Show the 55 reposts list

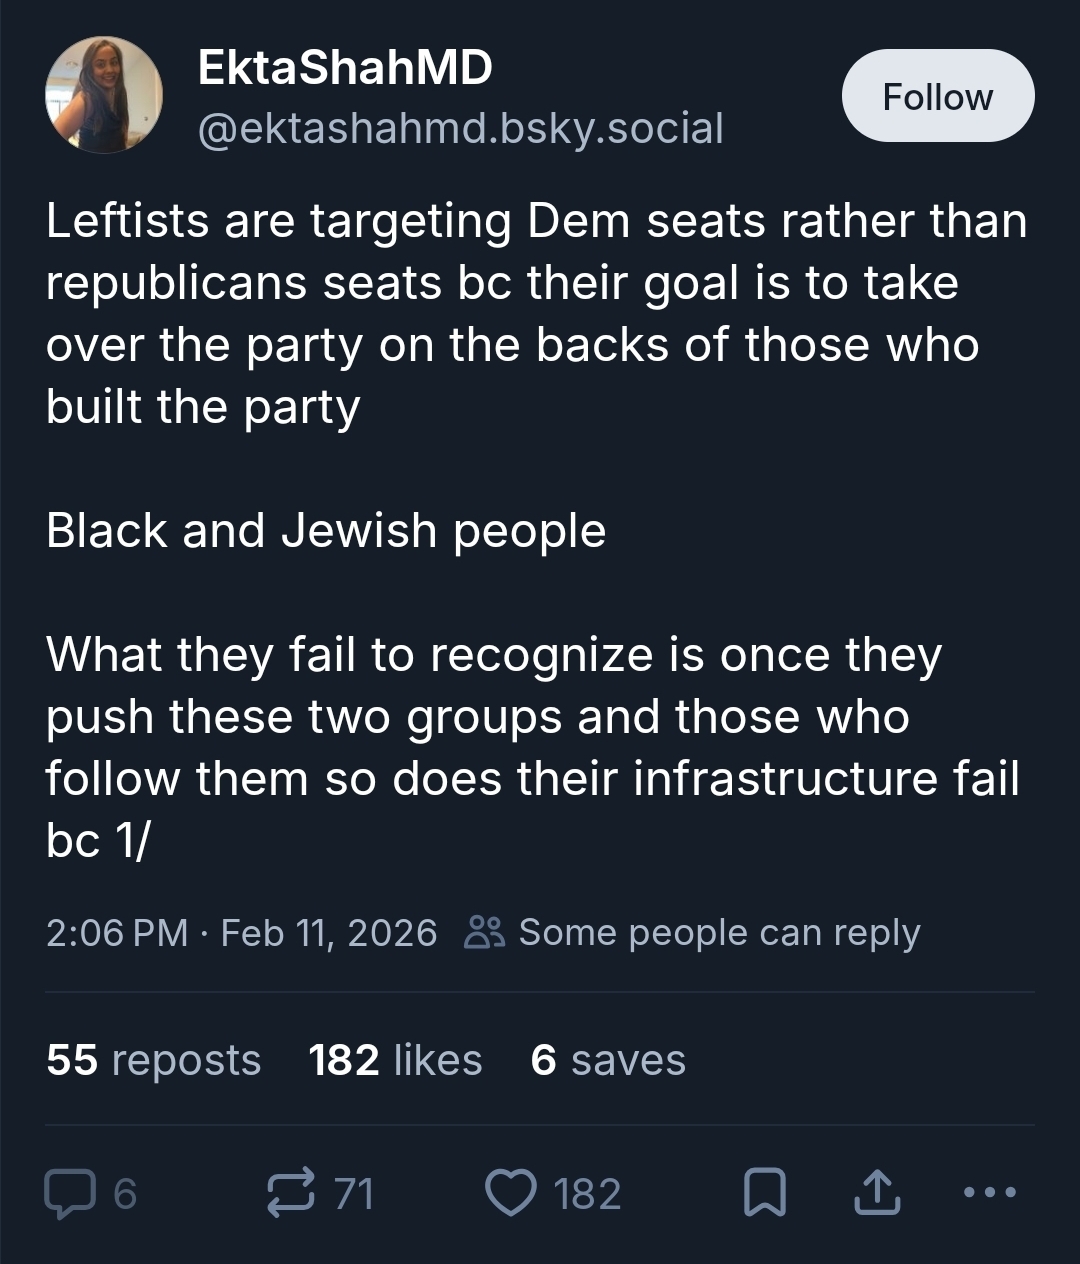click(x=153, y=1060)
